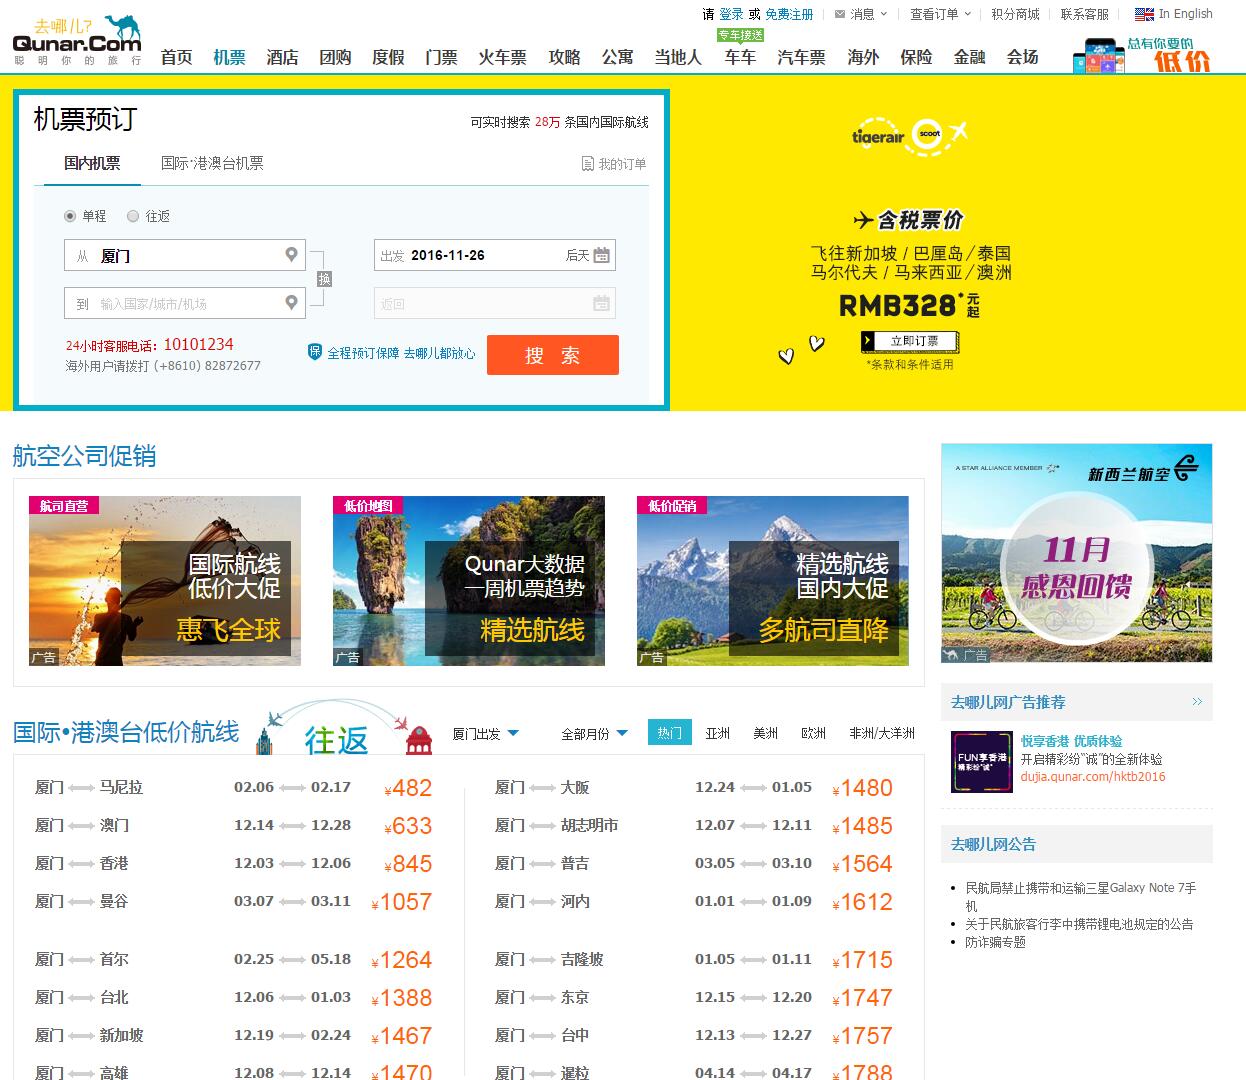Open lithium battery rules announcement
The height and width of the screenshot is (1080, 1246).
click(1079, 924)
